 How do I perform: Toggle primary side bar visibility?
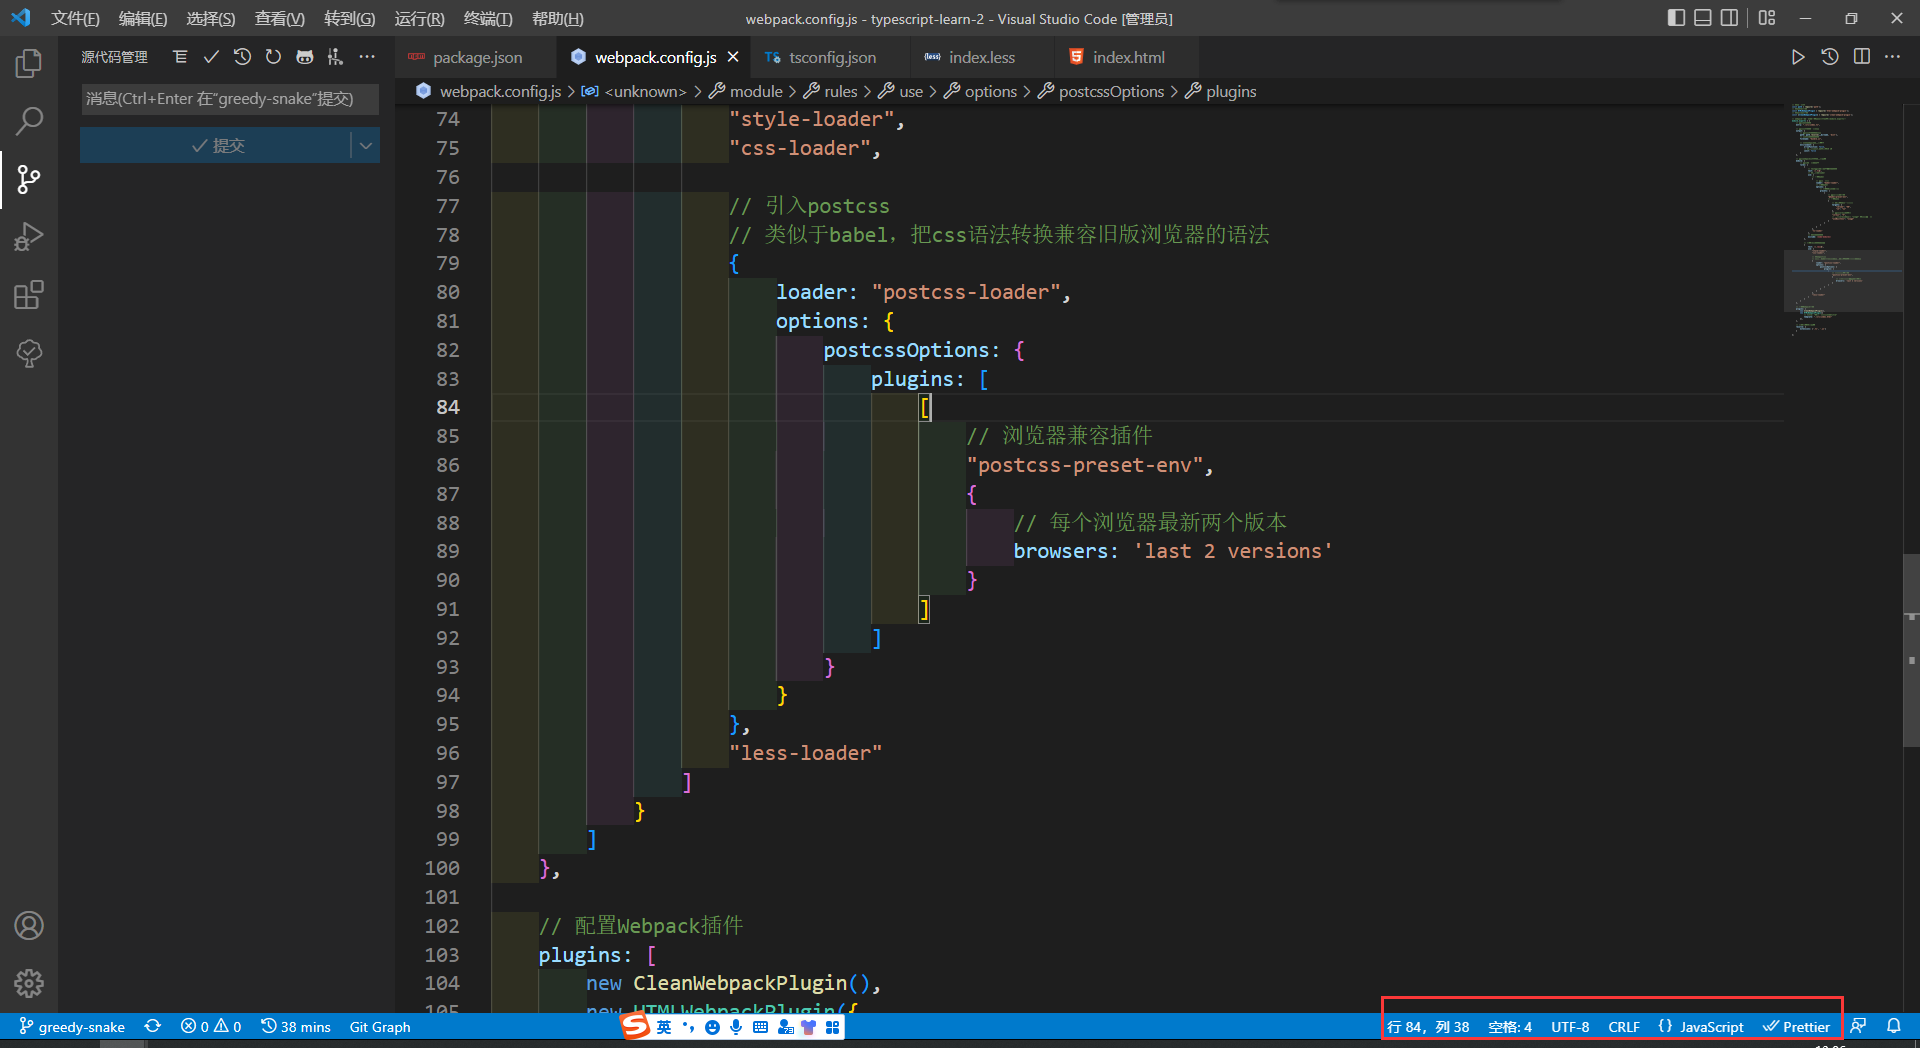coord(1677,18)
